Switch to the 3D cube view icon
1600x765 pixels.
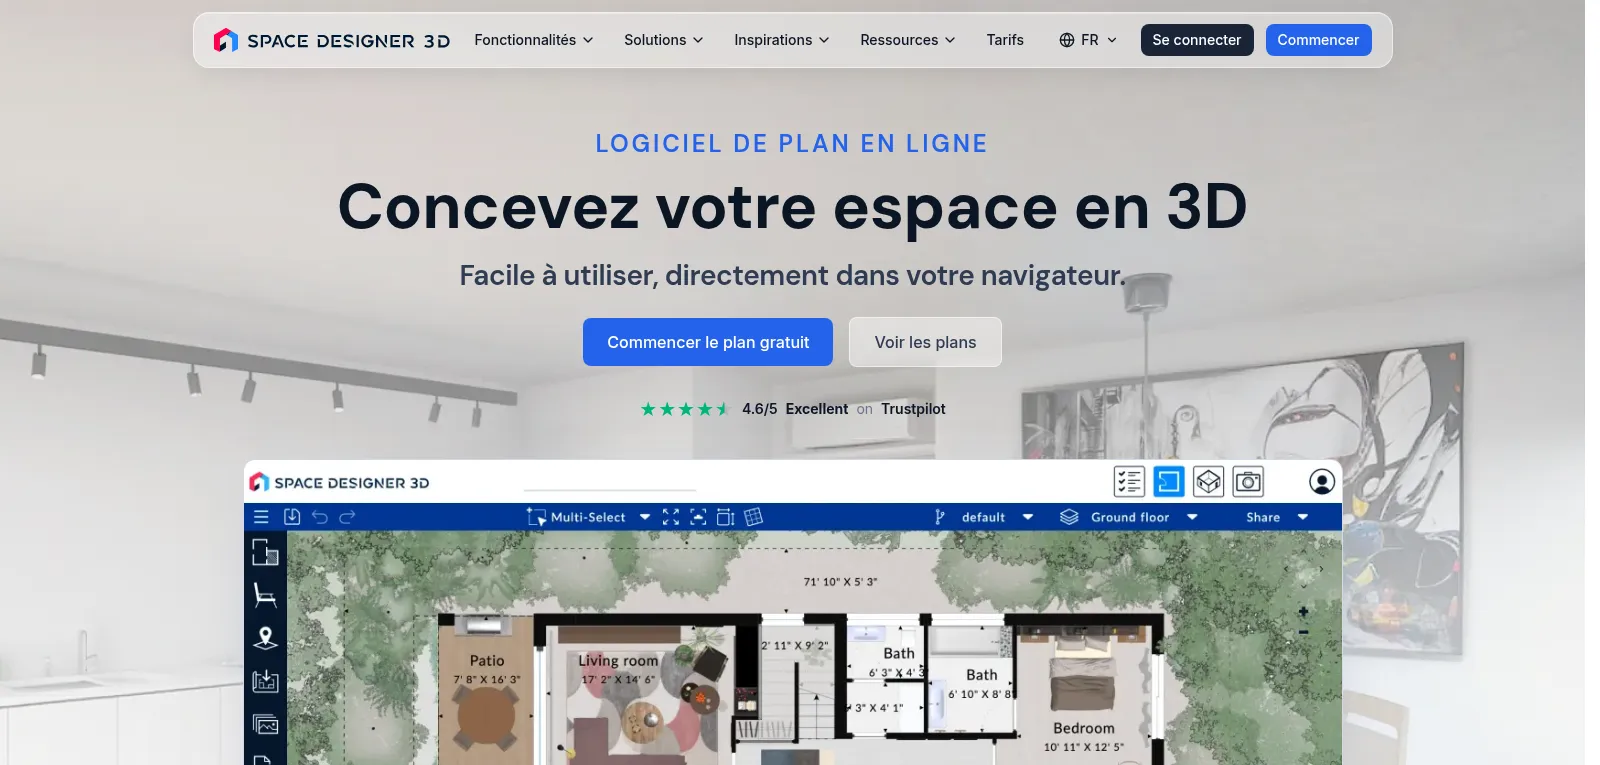(x=1209, y=482)
